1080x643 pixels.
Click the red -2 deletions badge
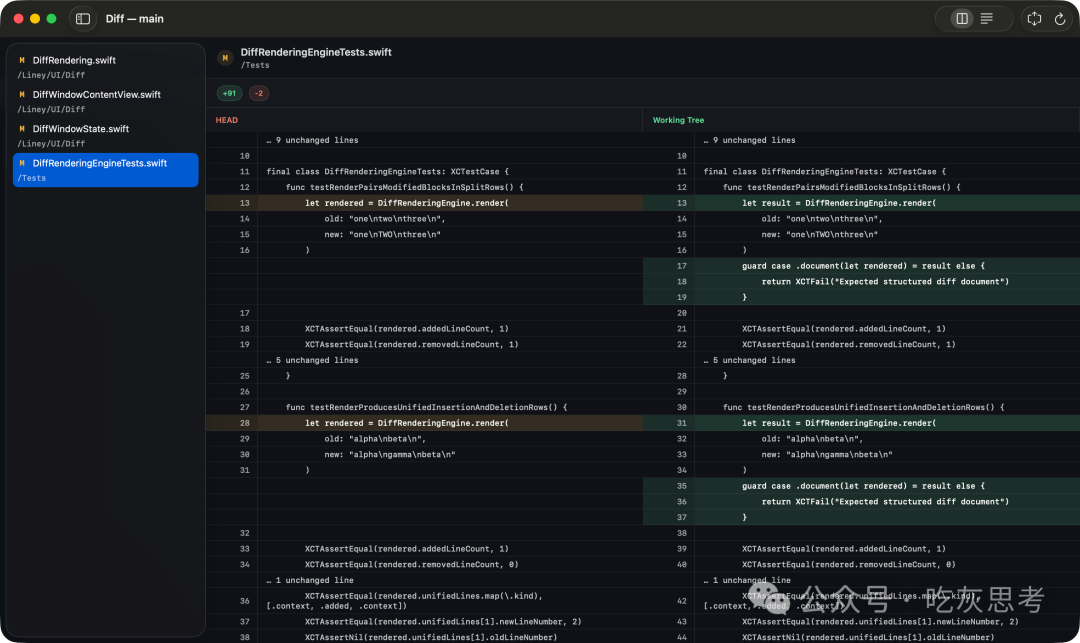[259, 93]
